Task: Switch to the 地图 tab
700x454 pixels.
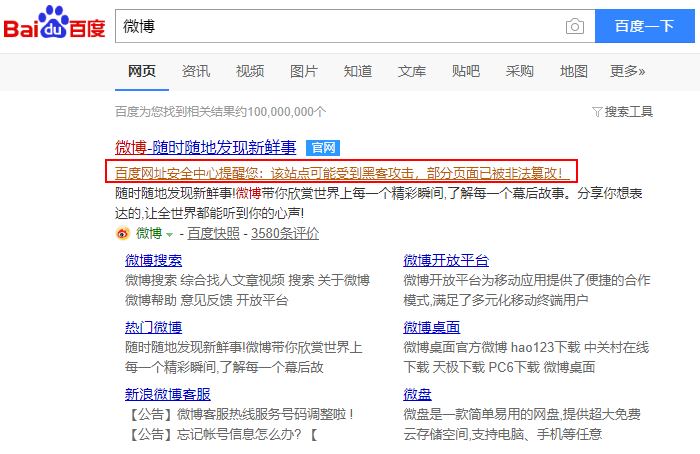Action: point(574,71)
